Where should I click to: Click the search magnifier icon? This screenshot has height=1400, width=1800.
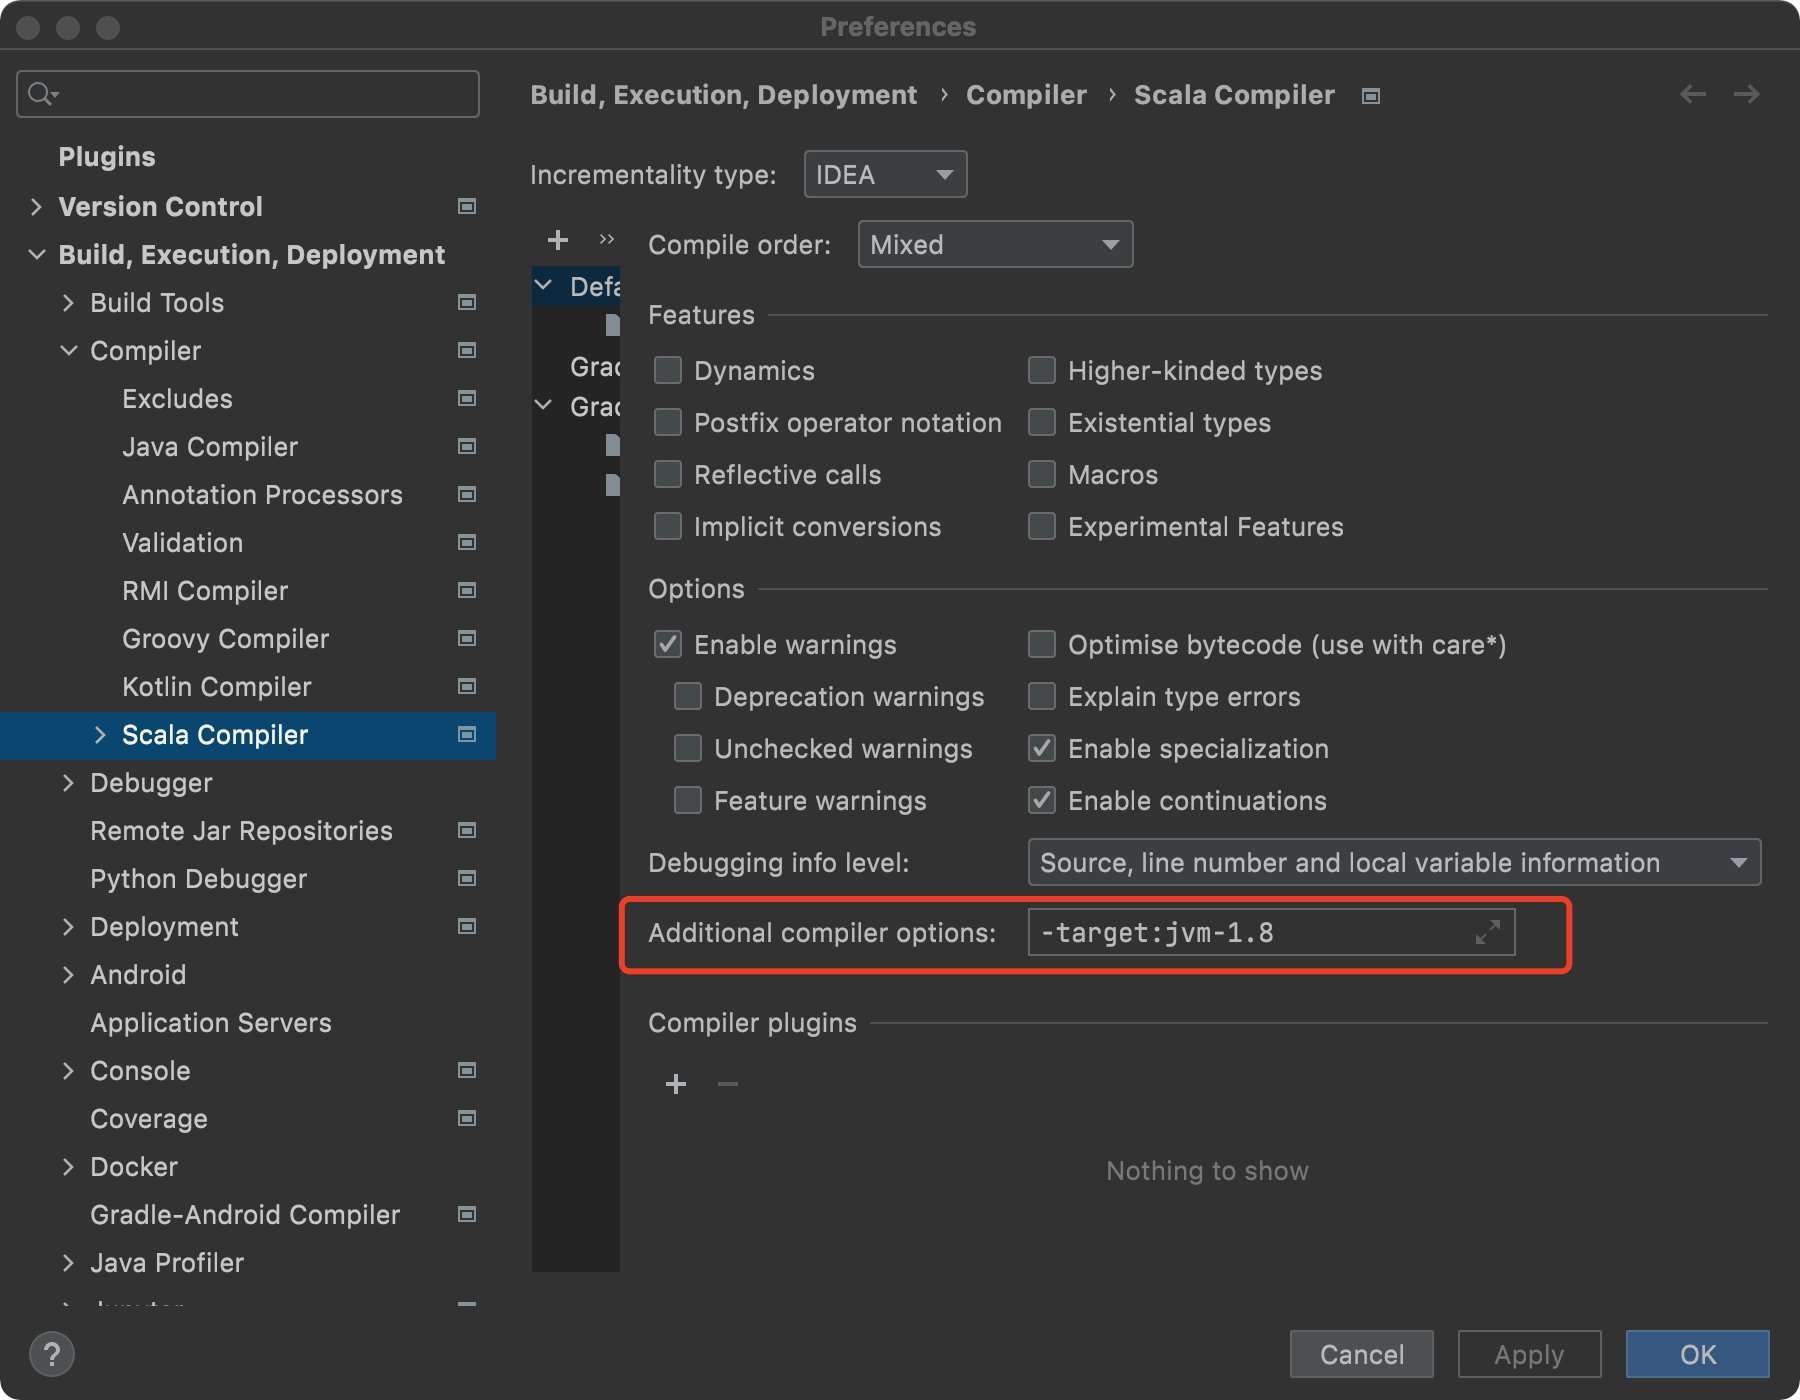(42, 94)
